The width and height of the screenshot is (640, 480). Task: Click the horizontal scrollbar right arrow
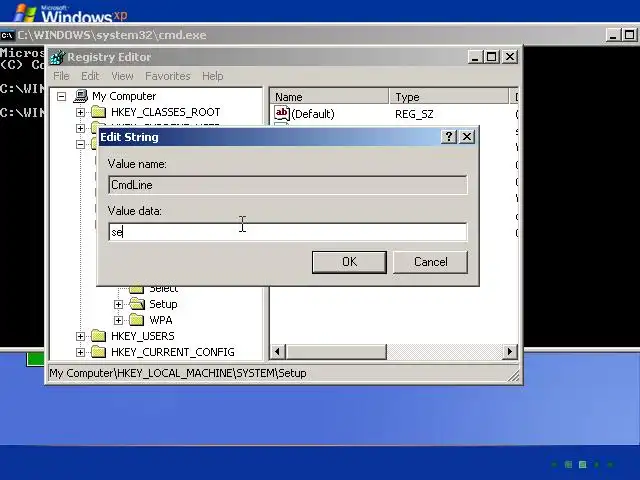click(x=509, y=351)
